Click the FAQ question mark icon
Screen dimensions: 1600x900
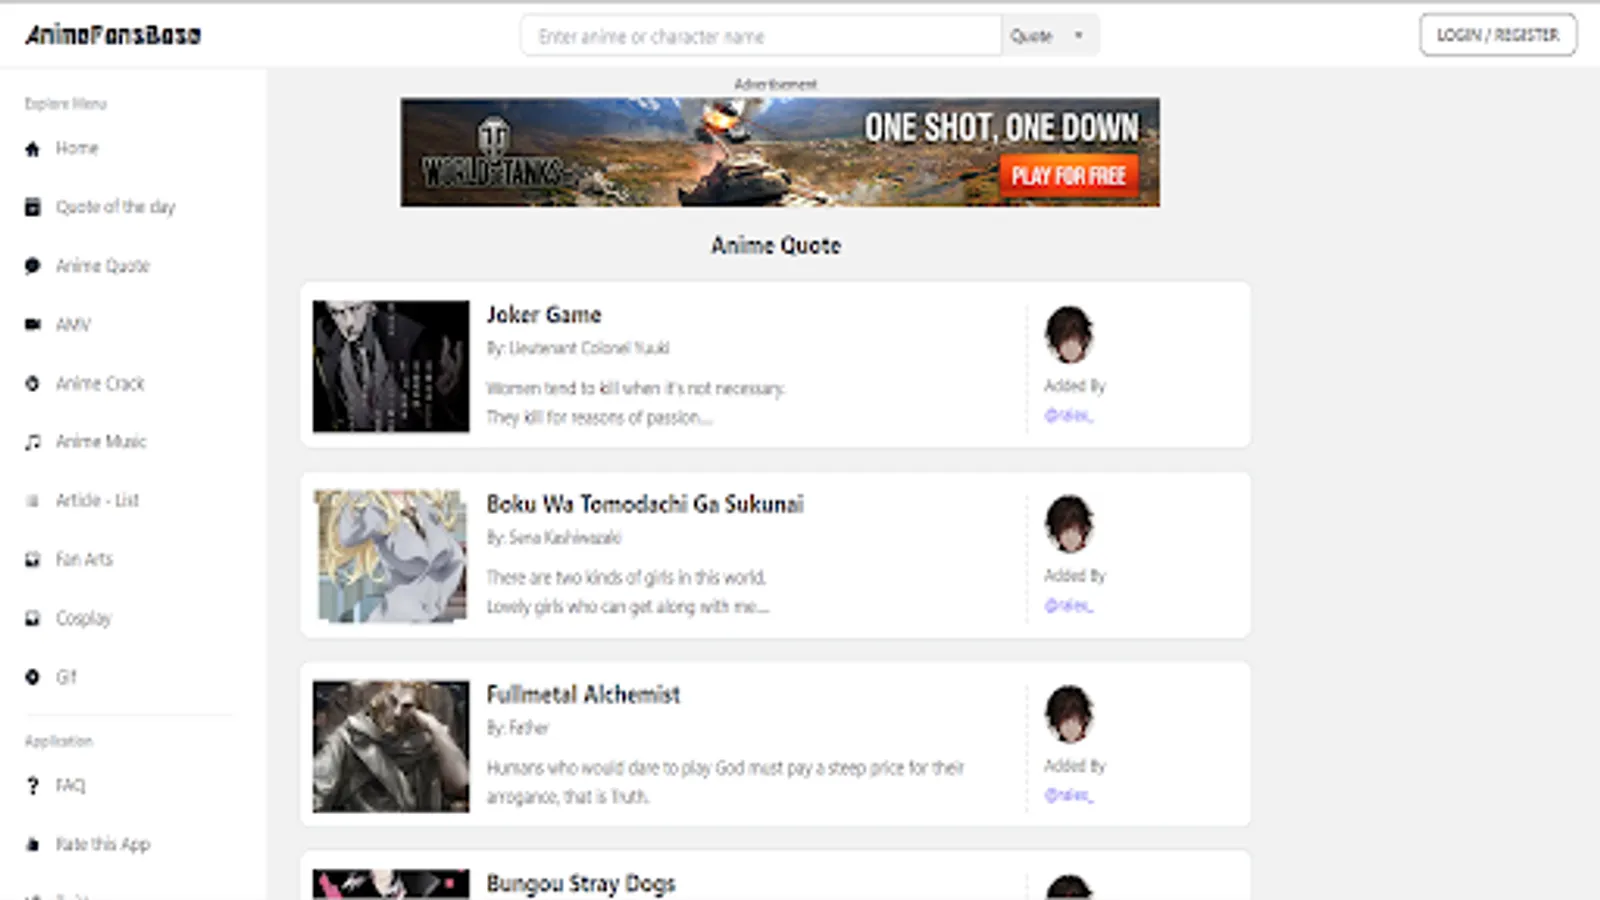32,786
